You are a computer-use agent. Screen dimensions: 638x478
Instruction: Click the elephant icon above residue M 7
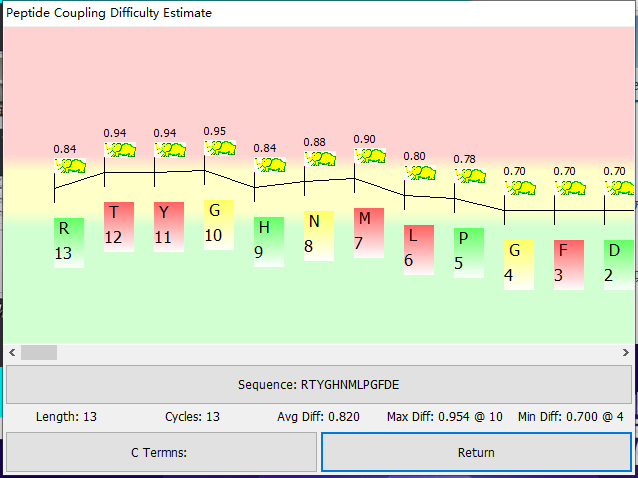click(370, 156)
